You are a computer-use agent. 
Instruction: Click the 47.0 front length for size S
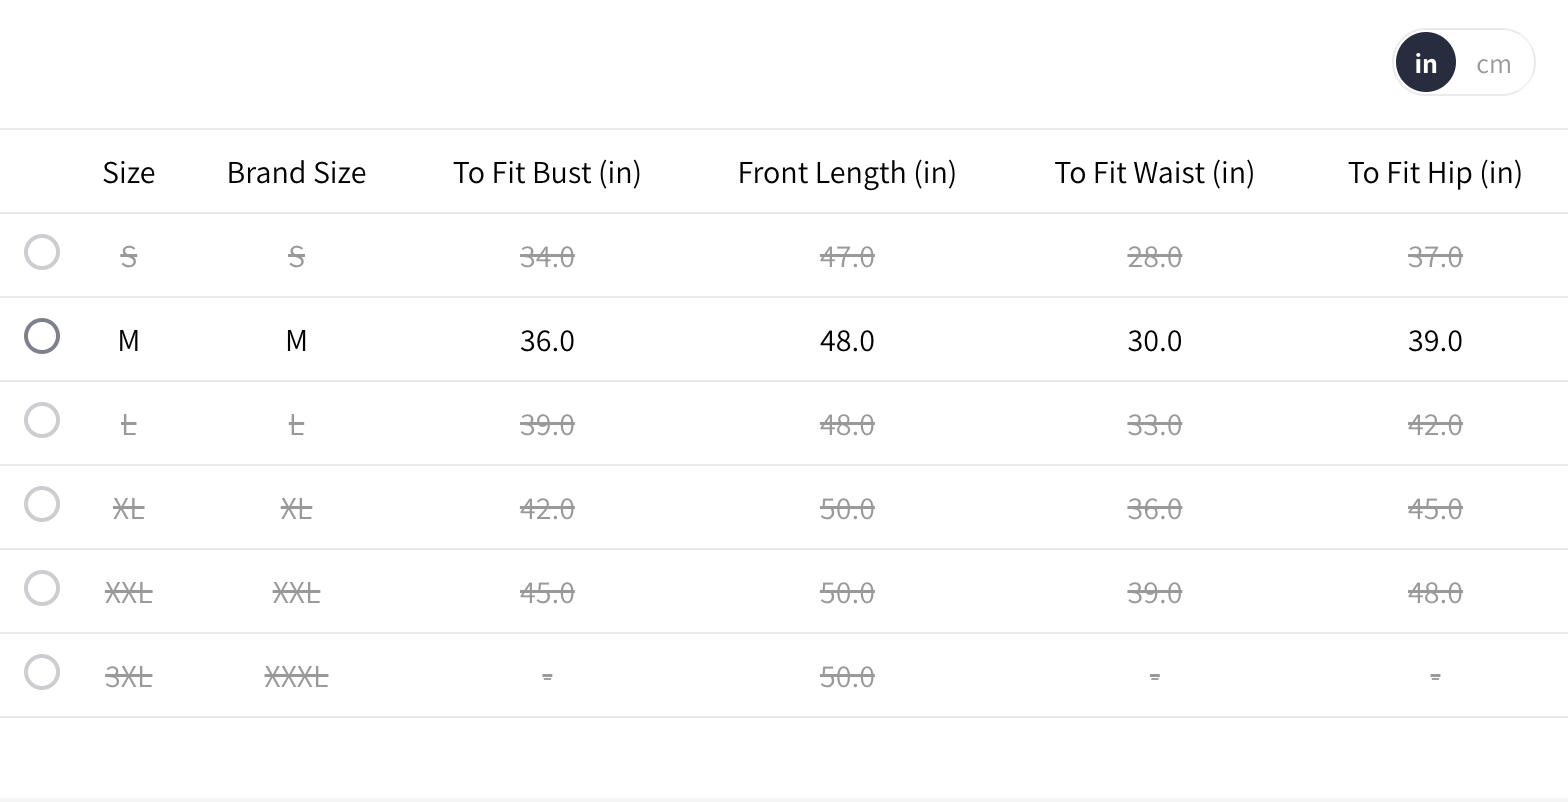pyautogui.click(x=847, y=257)
